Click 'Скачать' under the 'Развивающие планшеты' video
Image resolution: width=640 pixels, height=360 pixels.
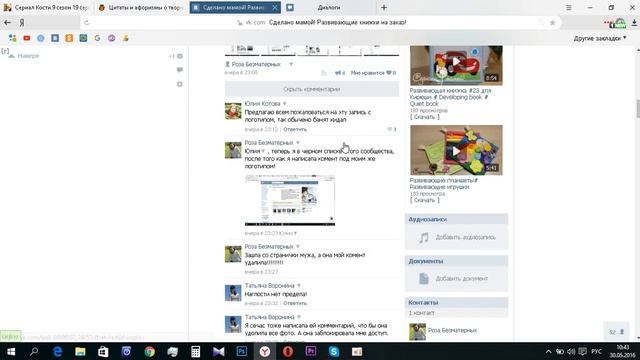(424, 200)
